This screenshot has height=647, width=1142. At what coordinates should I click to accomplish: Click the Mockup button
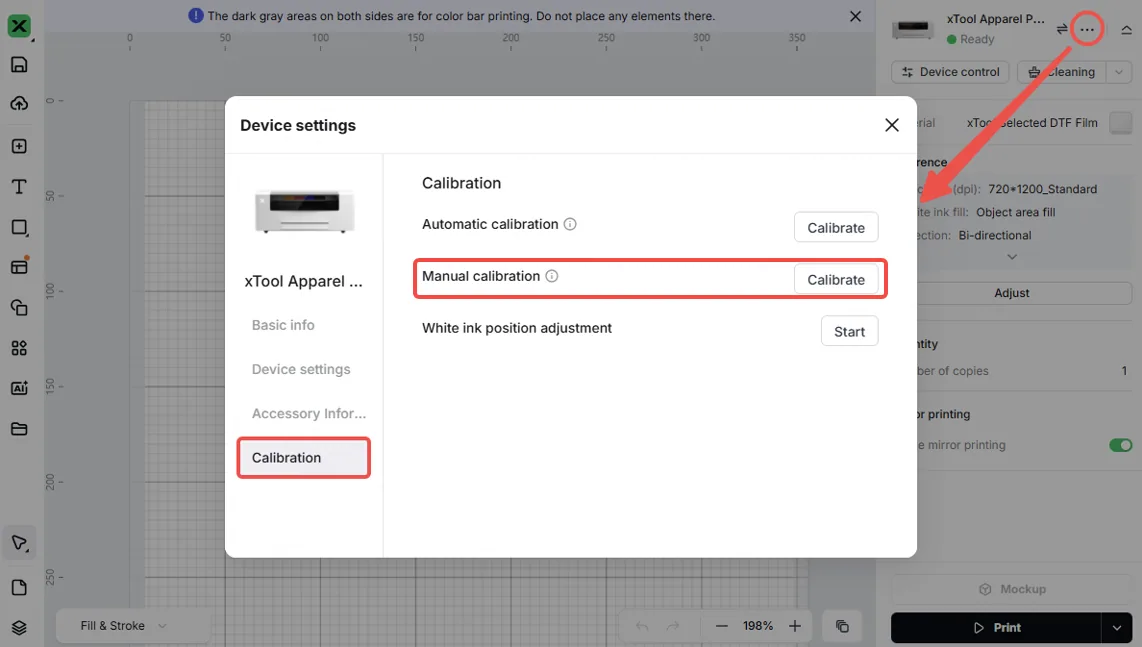click(1012, 589)
